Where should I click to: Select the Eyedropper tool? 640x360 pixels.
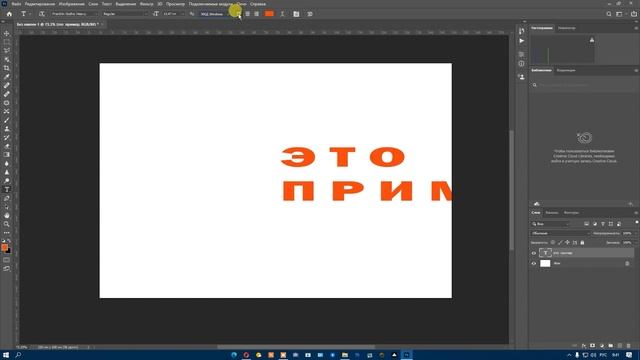tap(7, 76)
